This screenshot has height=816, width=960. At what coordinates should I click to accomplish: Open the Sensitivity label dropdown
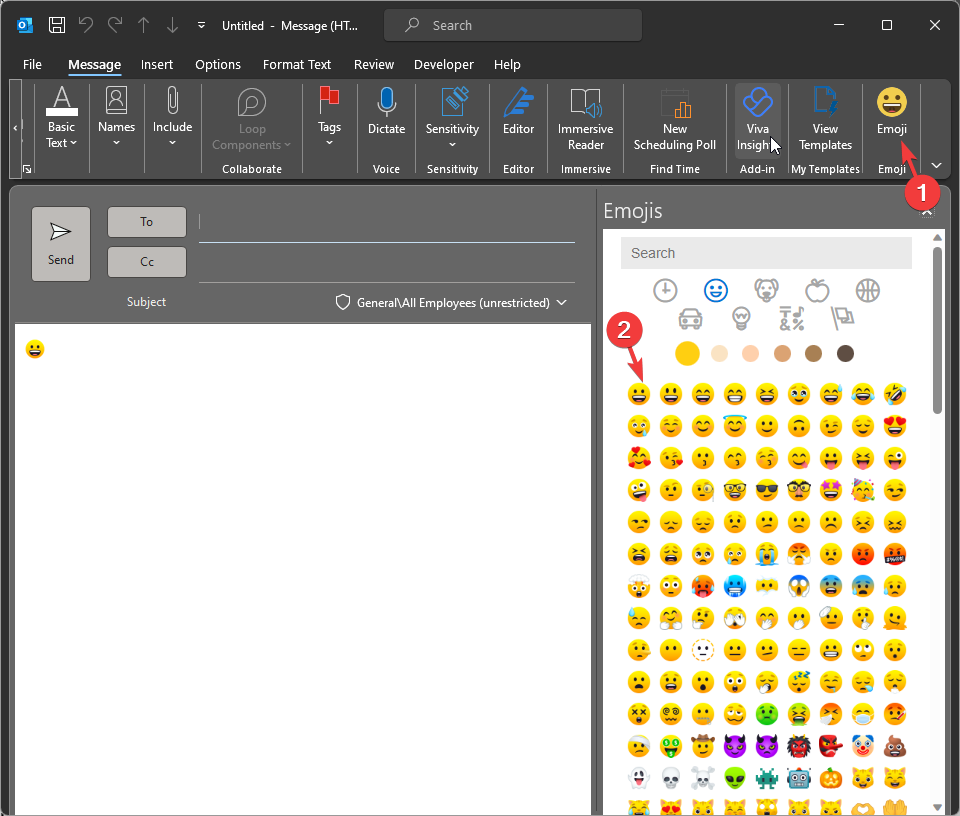[452, 118]
